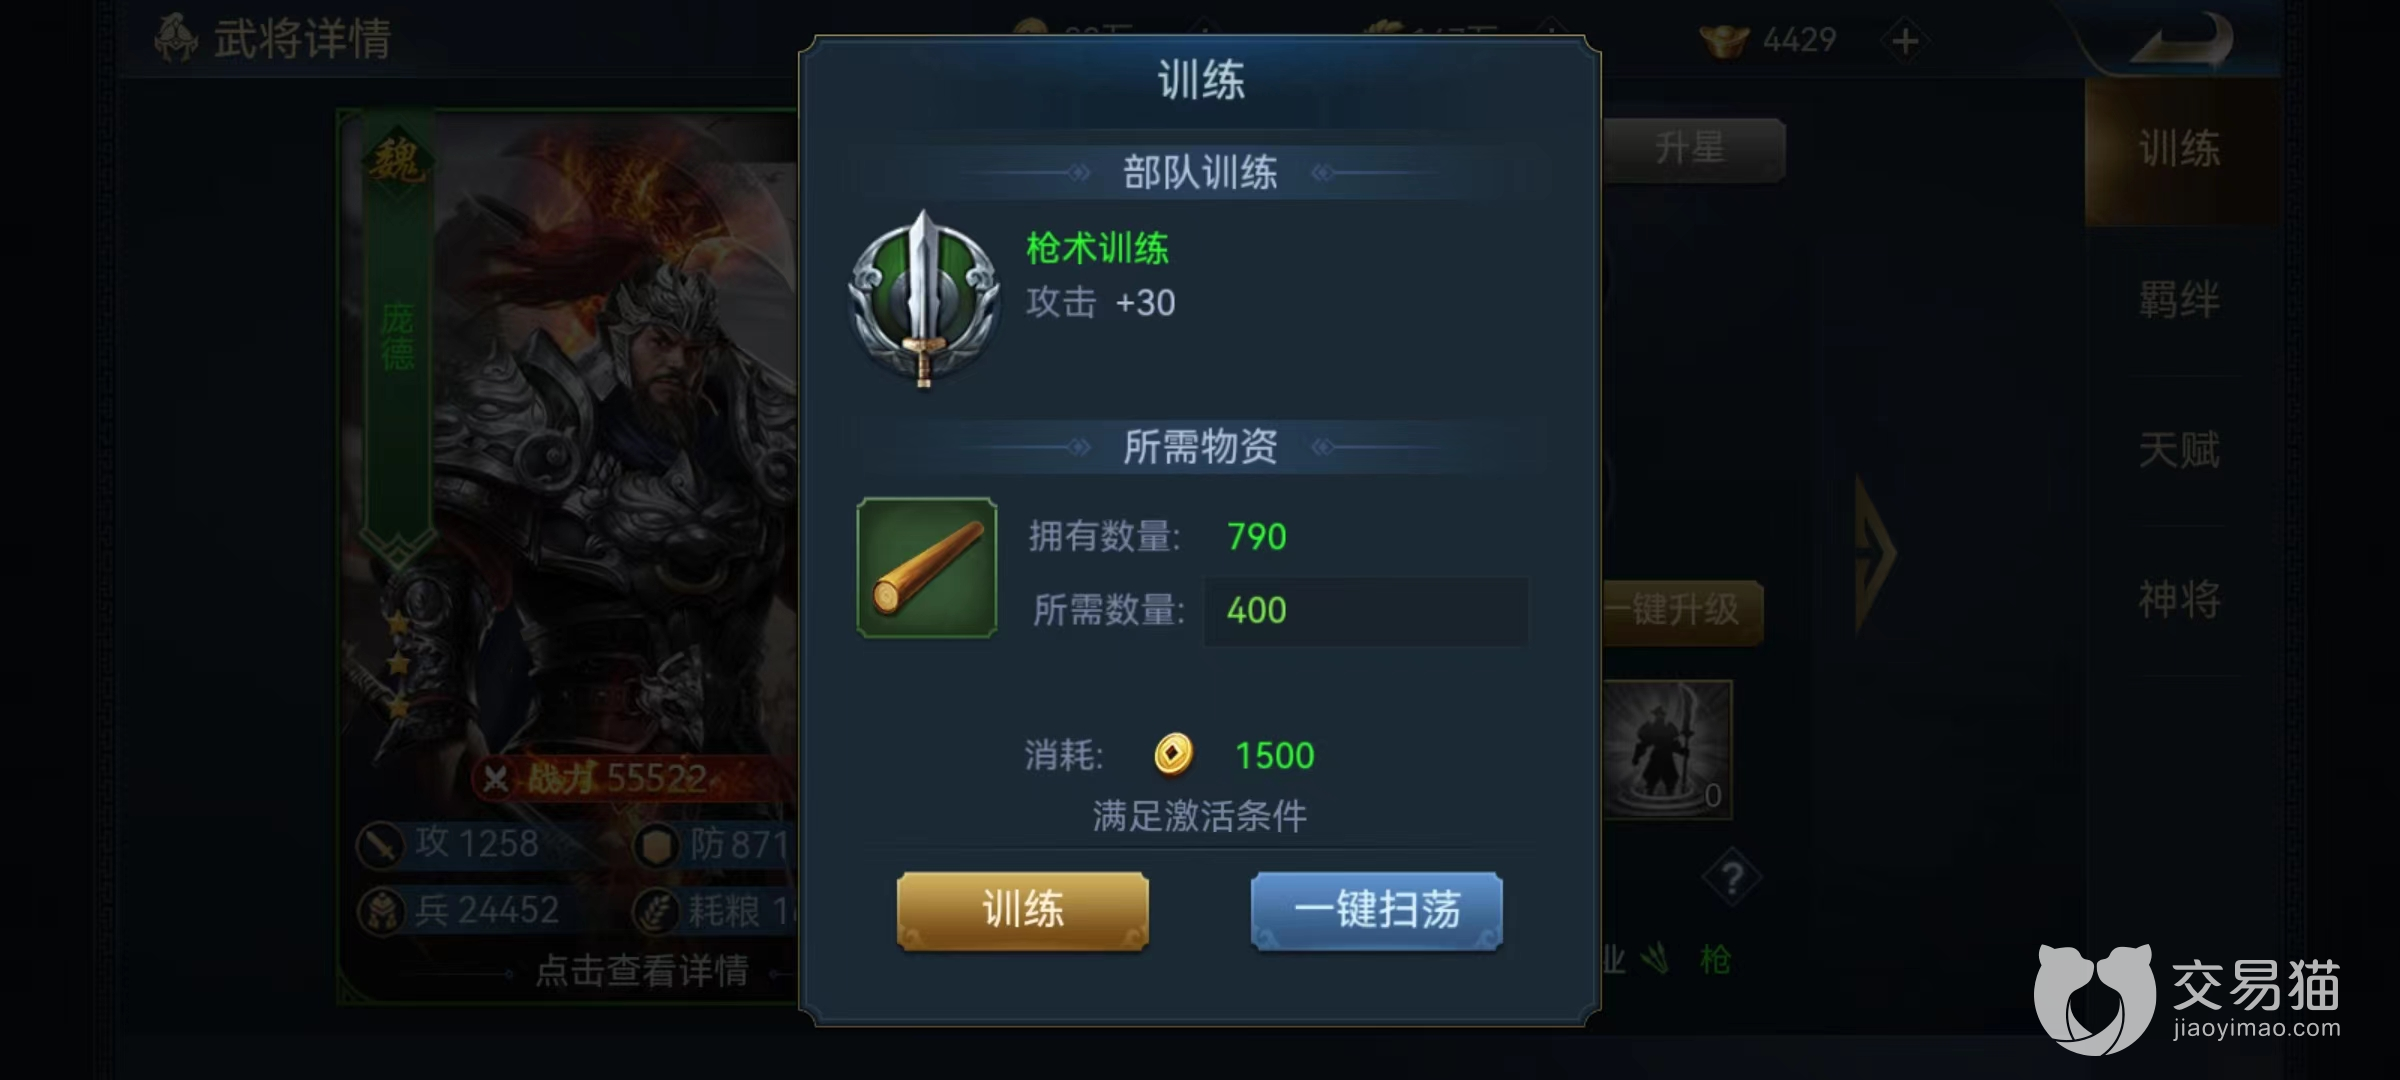
Task: Tap the gold ingot currency icon
Action: (x=1725, y=40)
